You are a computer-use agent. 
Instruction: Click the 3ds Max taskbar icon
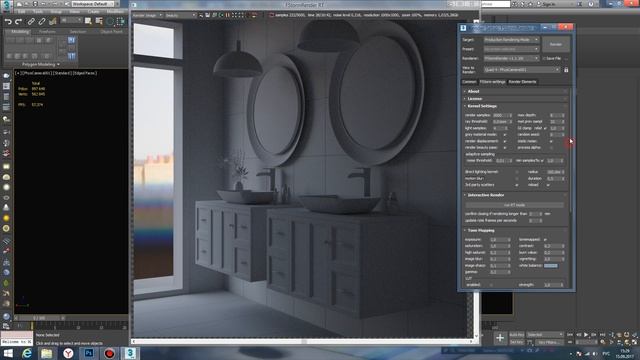coord(130,353)
